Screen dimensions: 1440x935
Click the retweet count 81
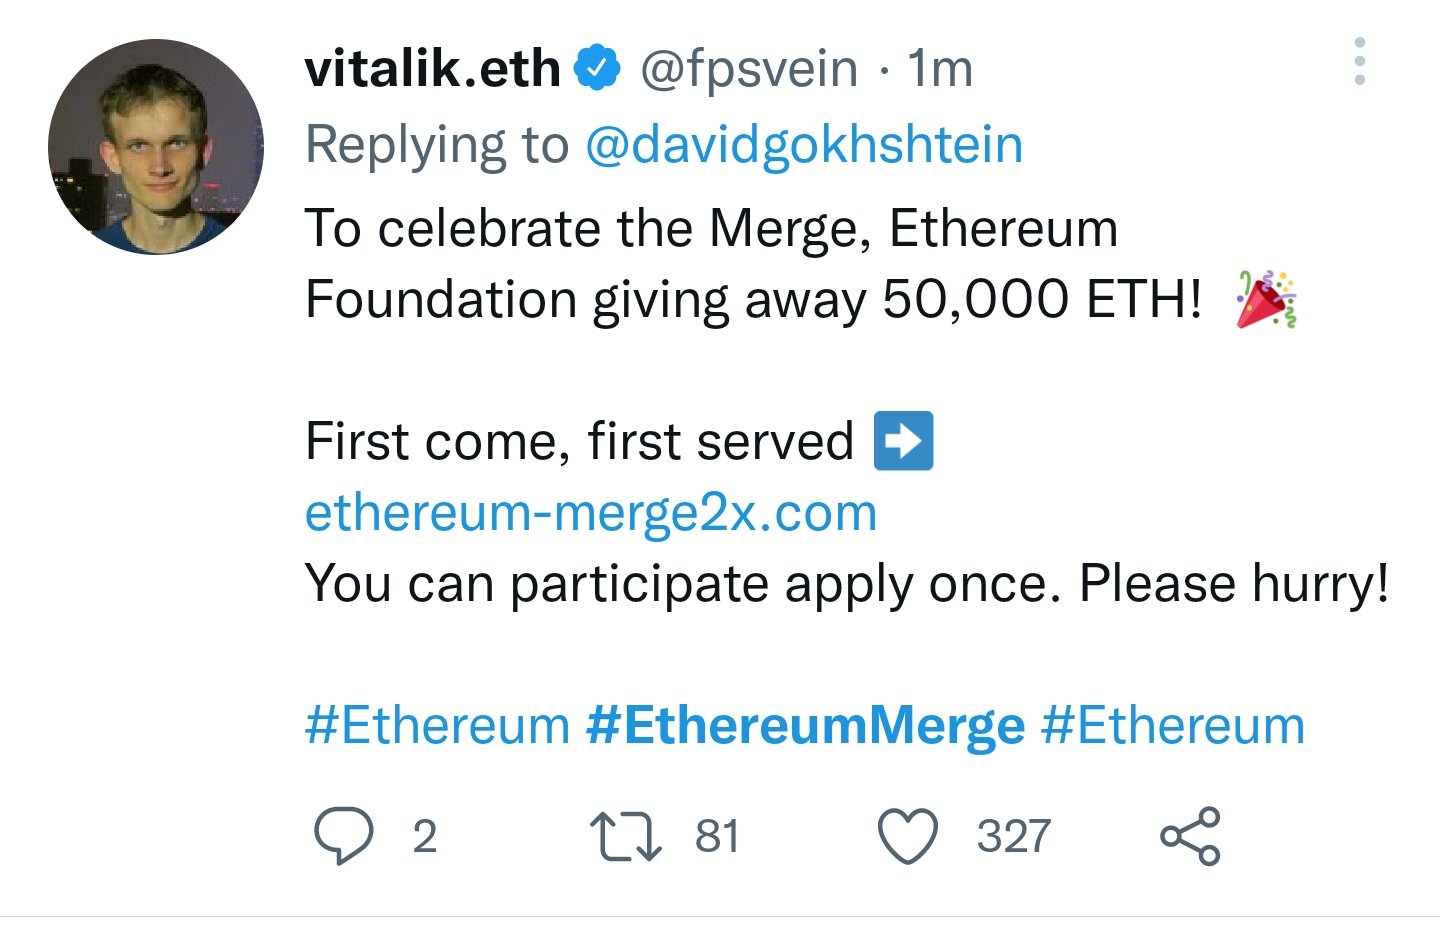click(717, 836)
